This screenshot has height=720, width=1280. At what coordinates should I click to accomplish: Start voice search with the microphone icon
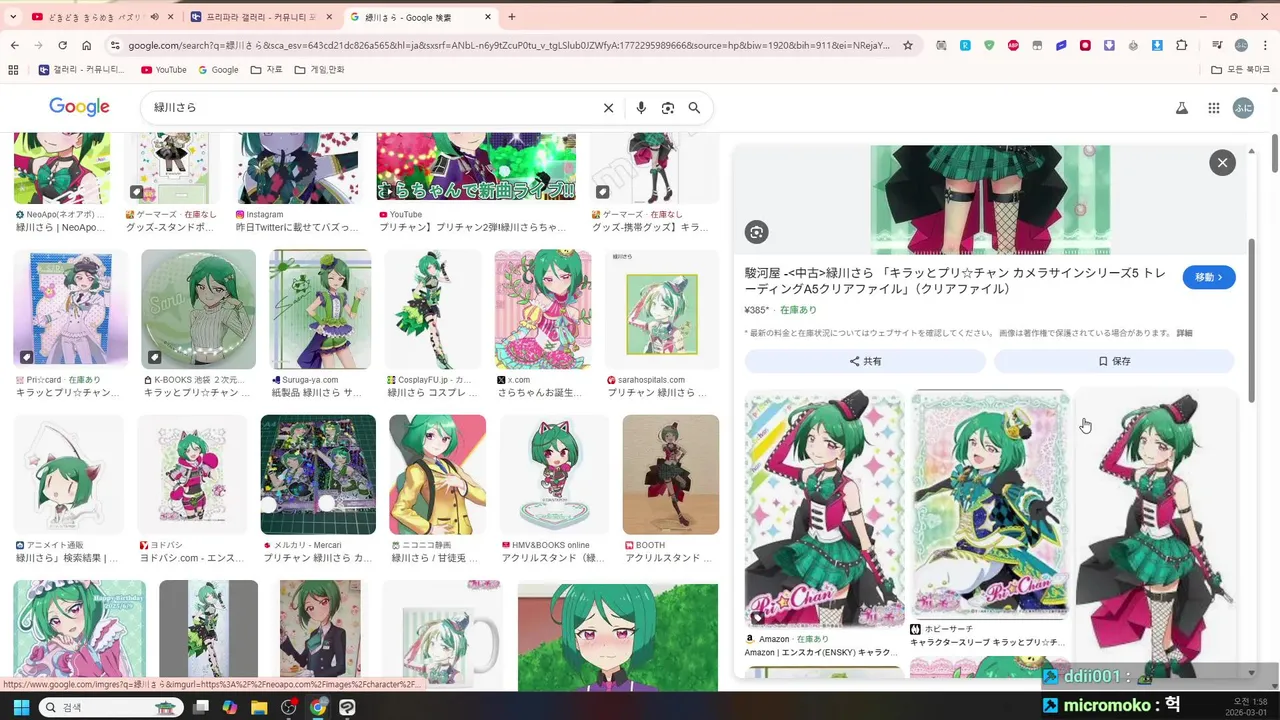(x=641, y=108)
